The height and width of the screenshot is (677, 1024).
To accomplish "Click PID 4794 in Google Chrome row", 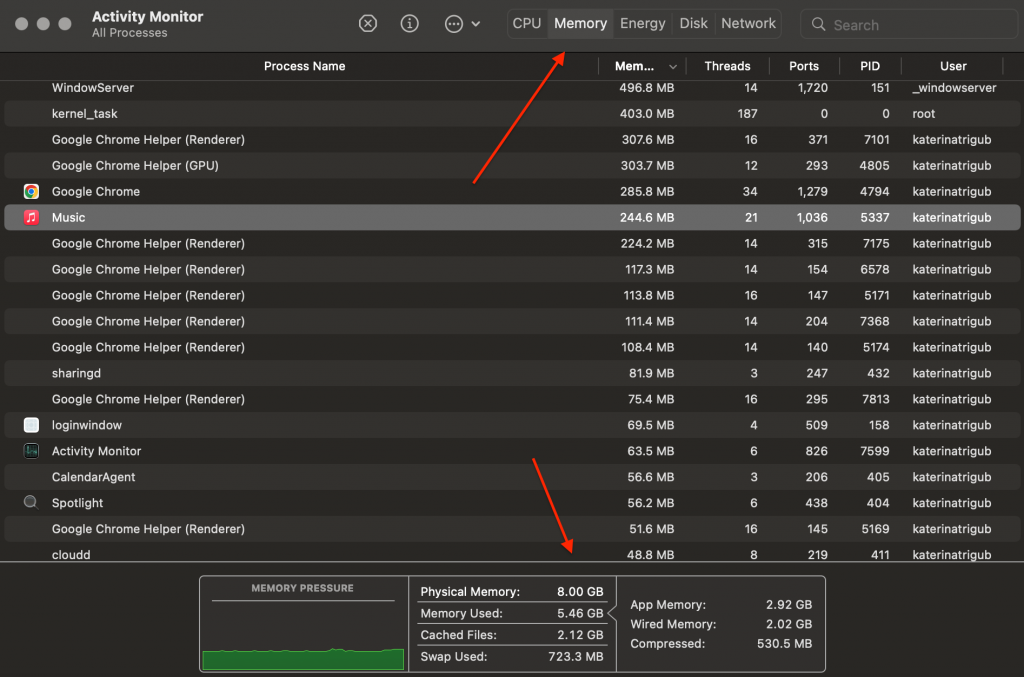I will point(874,191).
